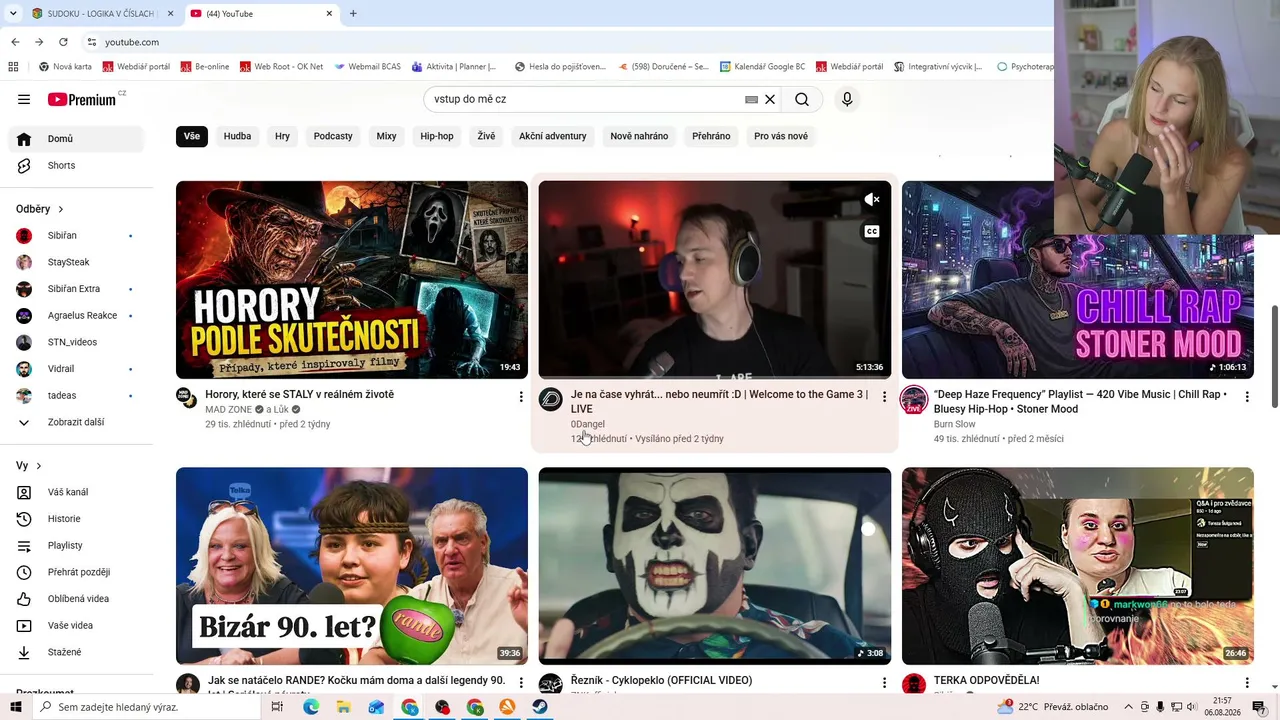This screenshot has width=1280, height=720.
Task: Select the Hudba filter chip
Action: 238,136
